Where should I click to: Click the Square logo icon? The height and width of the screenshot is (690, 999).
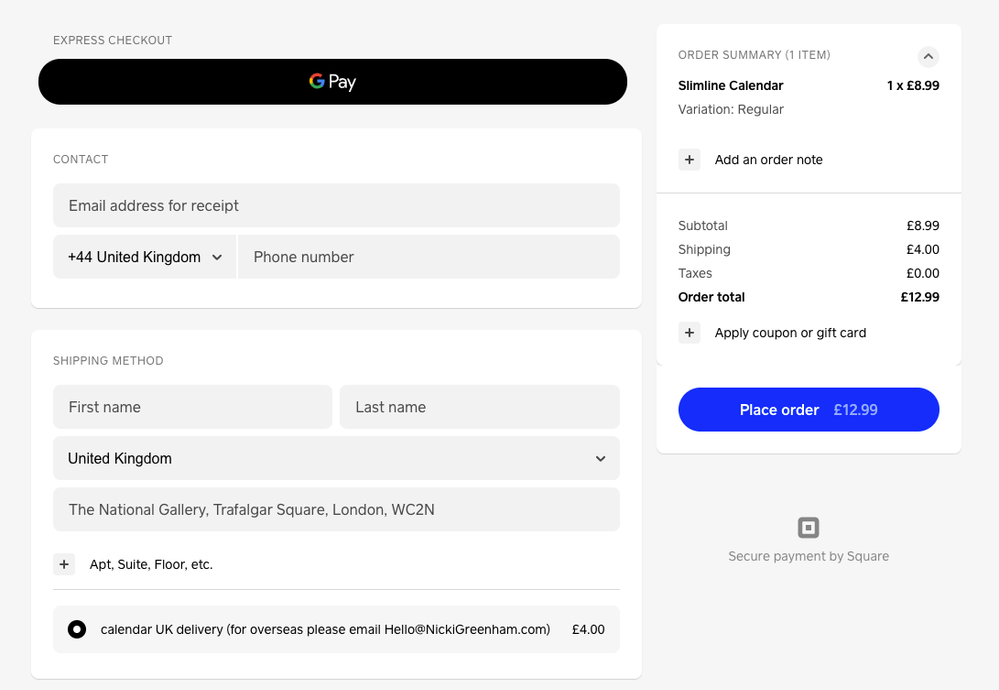tap(808, 527)
